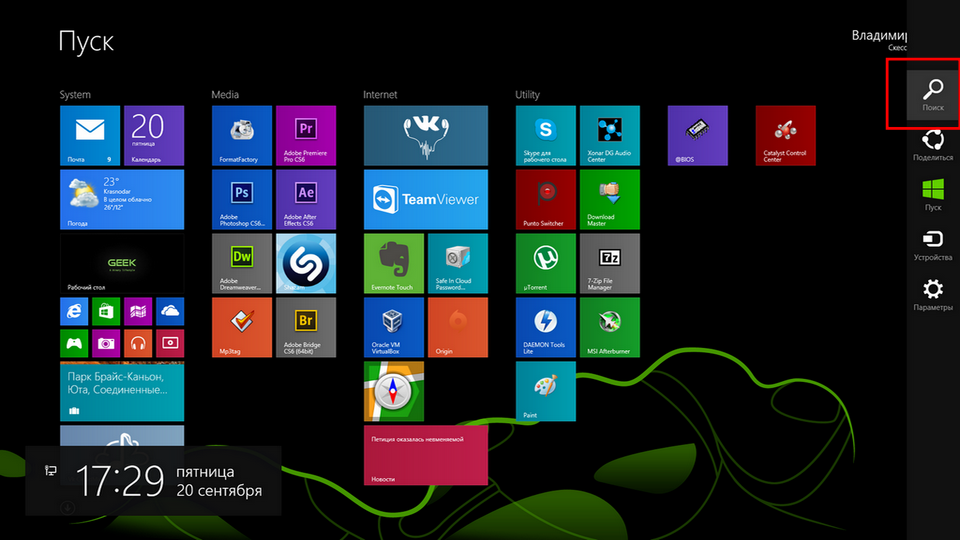Open the Поделиться share charm

coord(933,145)
